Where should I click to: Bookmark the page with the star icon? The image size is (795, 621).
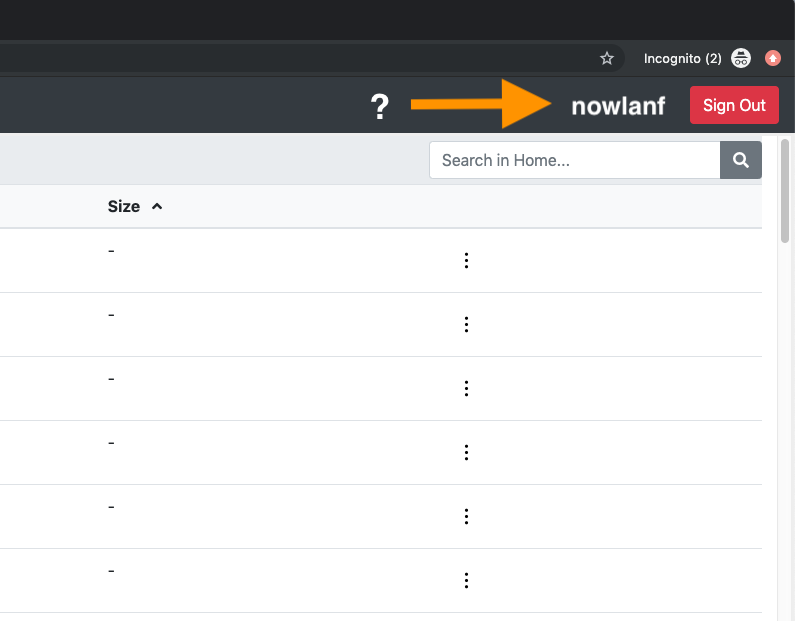coord(606,58)
